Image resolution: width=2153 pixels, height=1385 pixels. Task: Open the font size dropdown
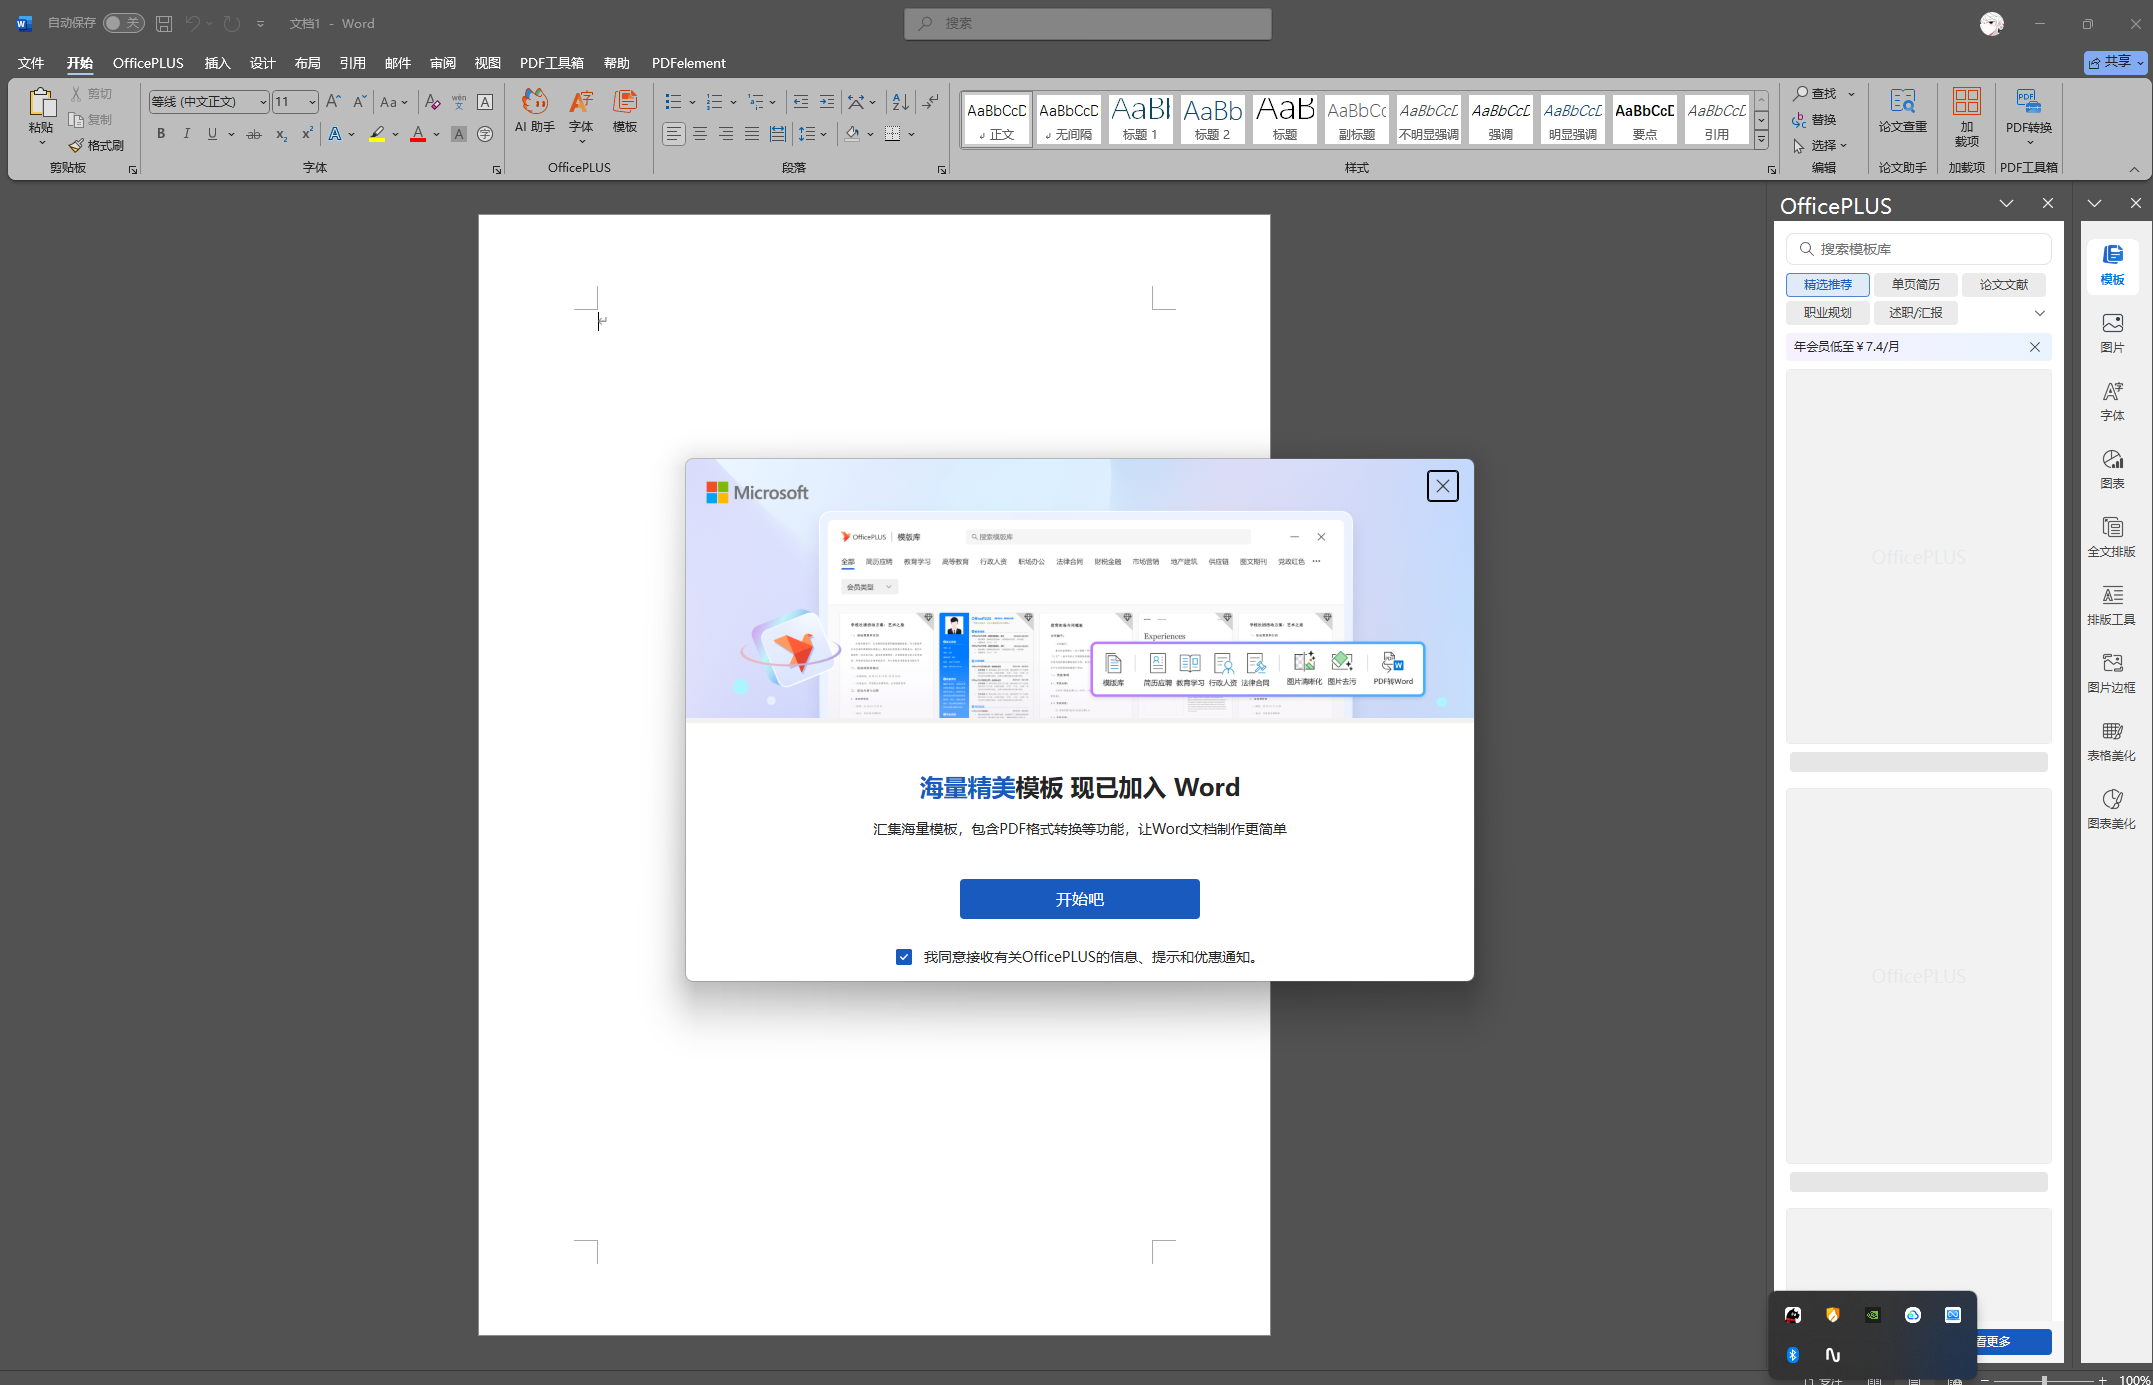pyautogui.click(x=311, y=102)
